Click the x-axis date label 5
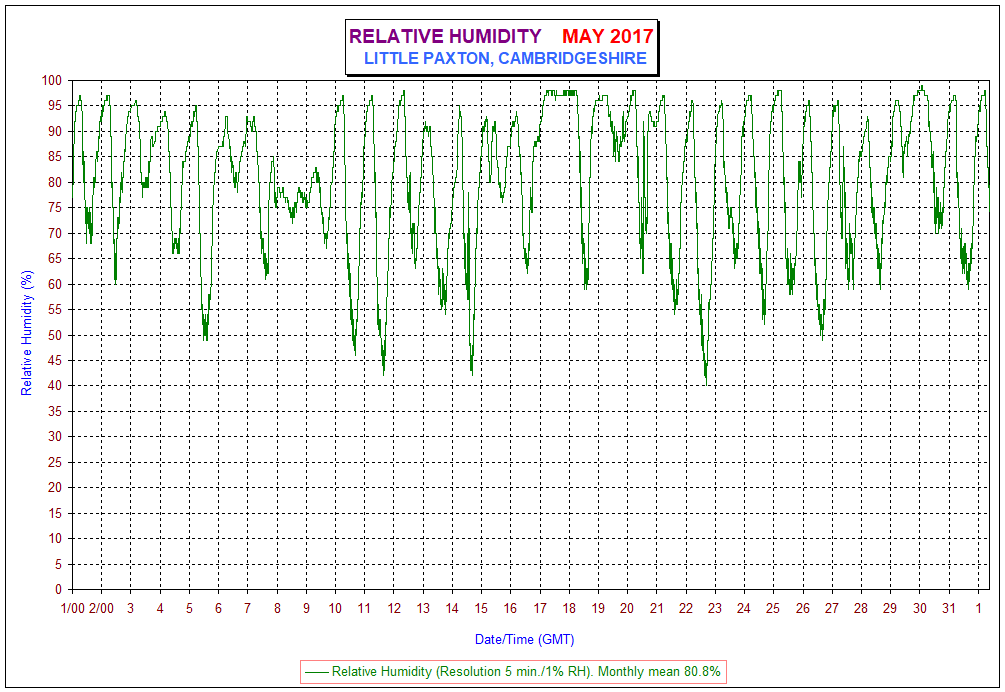This screenshot has width=1005, height=692. 189,609
